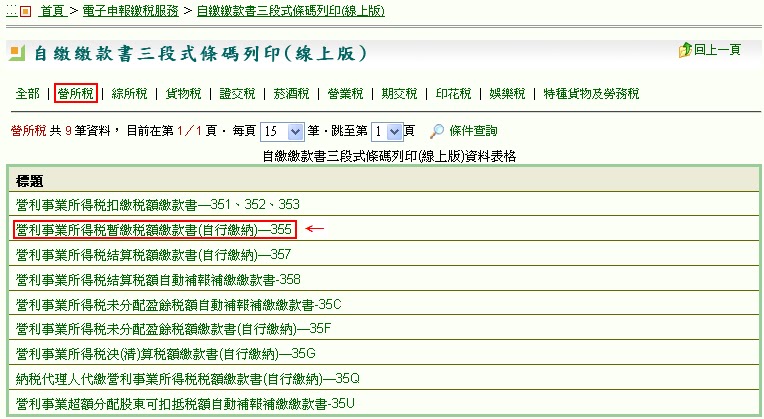Open the 跳至第 page number dropdown

coord(387,132)
